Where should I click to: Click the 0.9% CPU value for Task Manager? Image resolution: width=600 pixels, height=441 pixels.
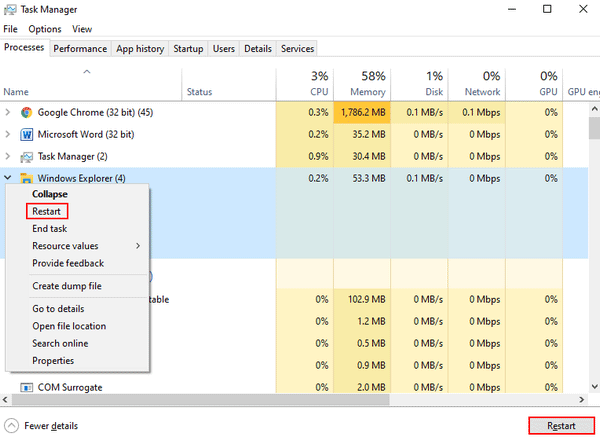click(318, 157)
